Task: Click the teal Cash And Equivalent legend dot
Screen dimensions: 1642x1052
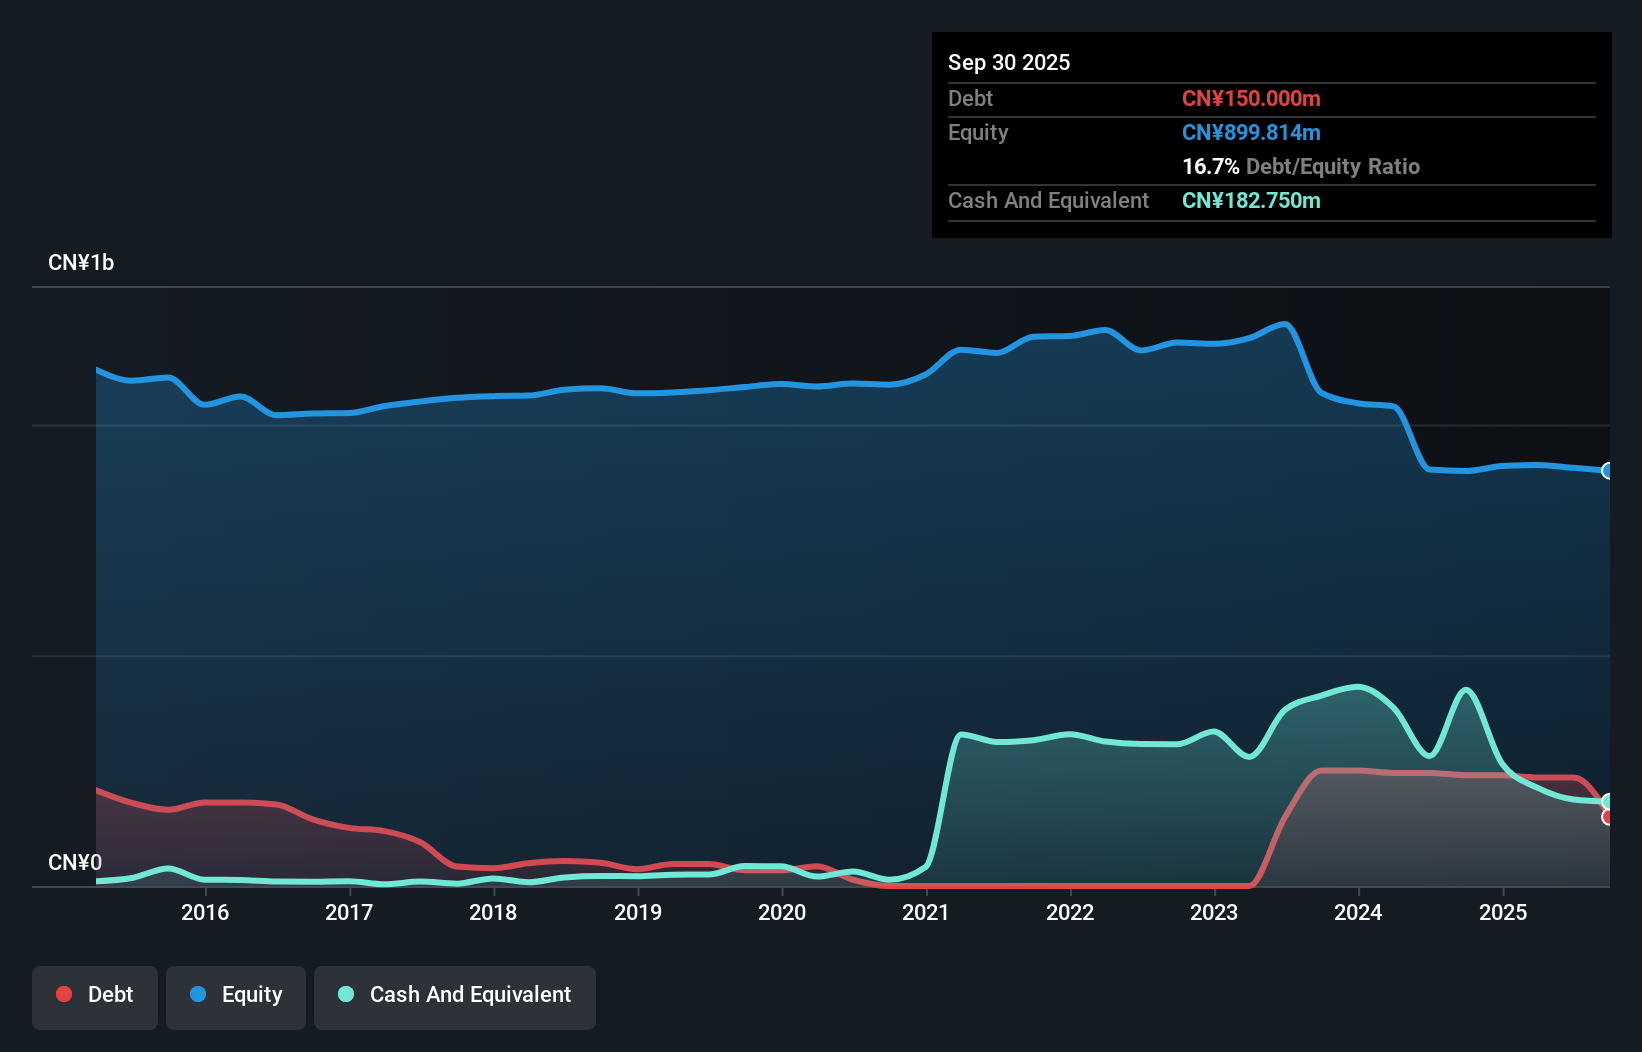Action: point(346,994)
